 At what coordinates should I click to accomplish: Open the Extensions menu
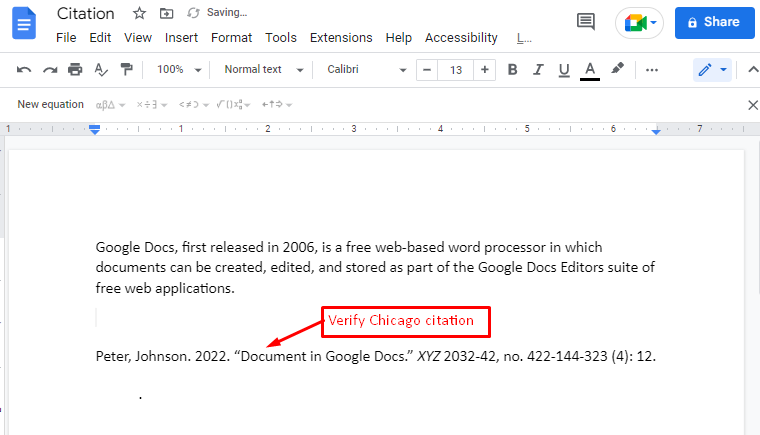coord(341,38)
